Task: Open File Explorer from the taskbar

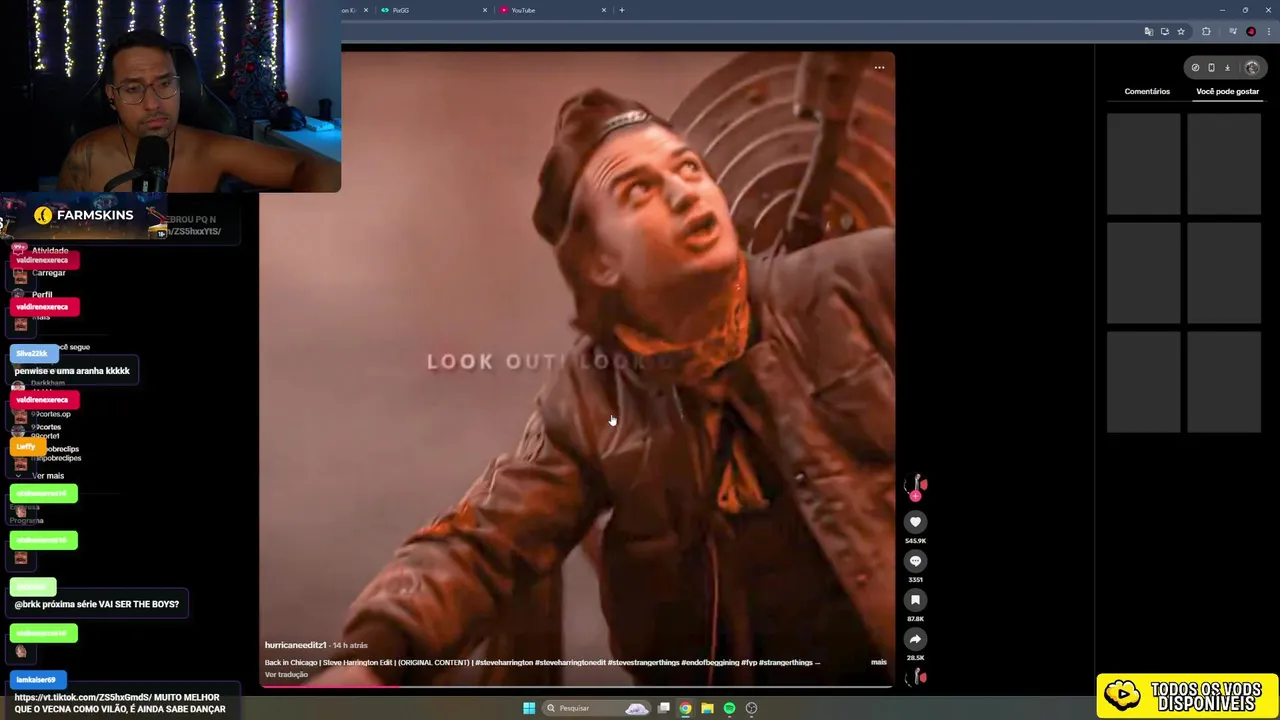Action: (707, 708)
